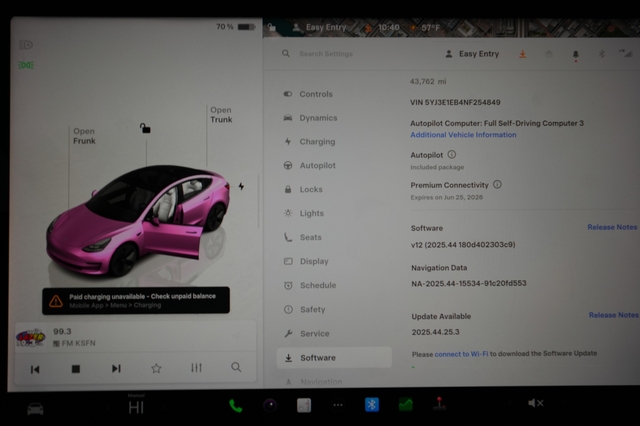The width and height of the screenshot is (640, 426).
Task: Tap the Bluetooth icon in settings header
Action: tap(602, 53)
